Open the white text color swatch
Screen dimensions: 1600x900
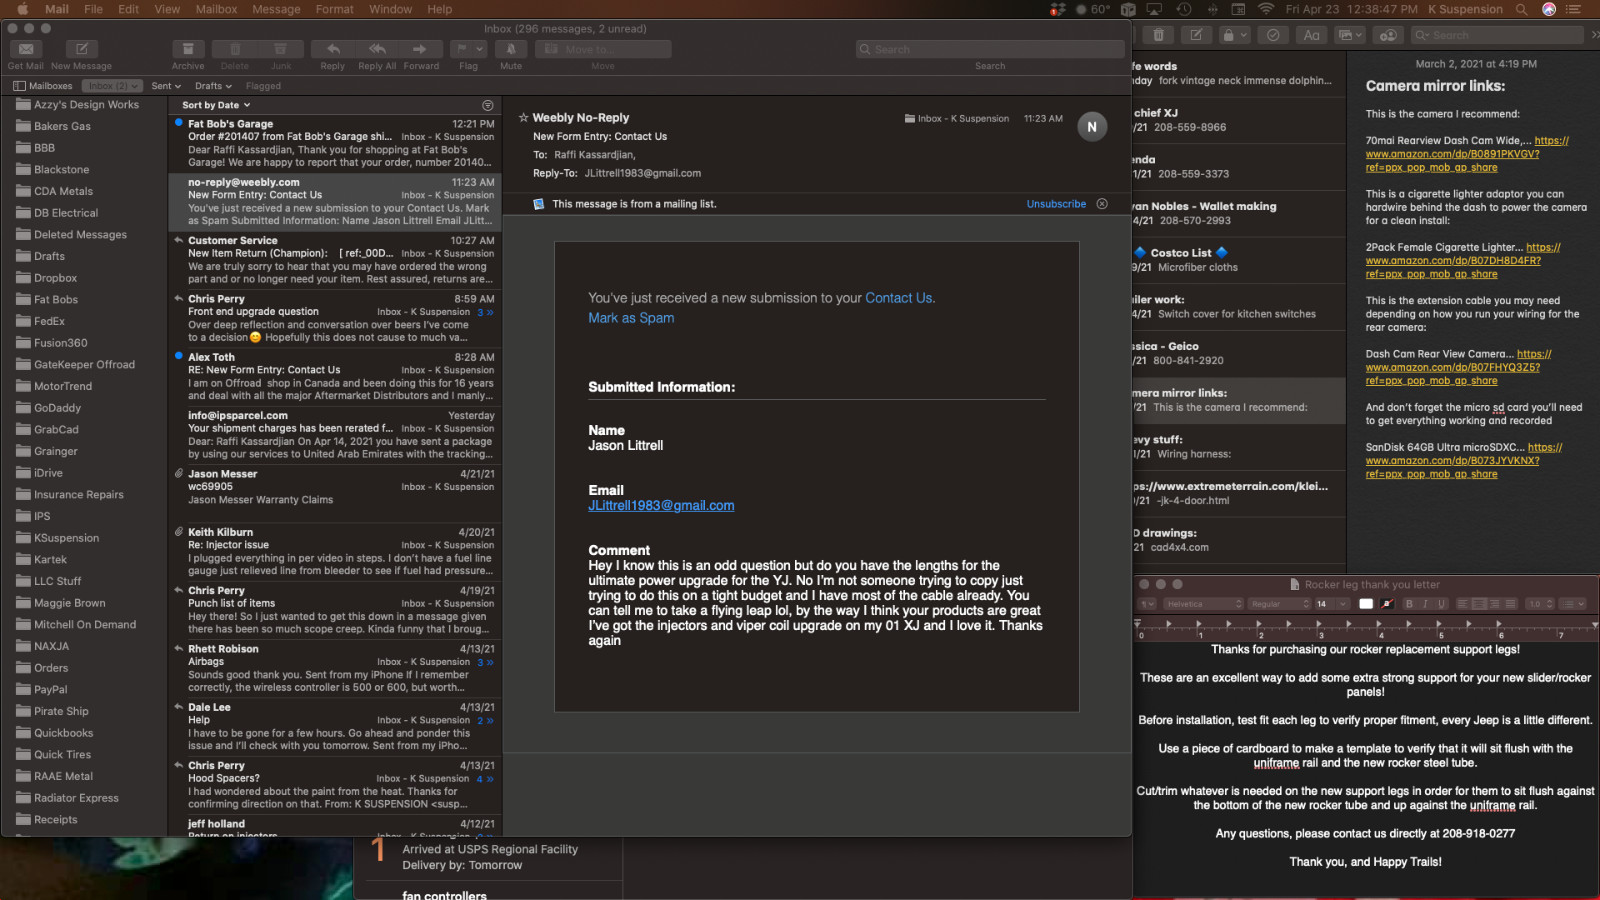tap(1366, 604)
